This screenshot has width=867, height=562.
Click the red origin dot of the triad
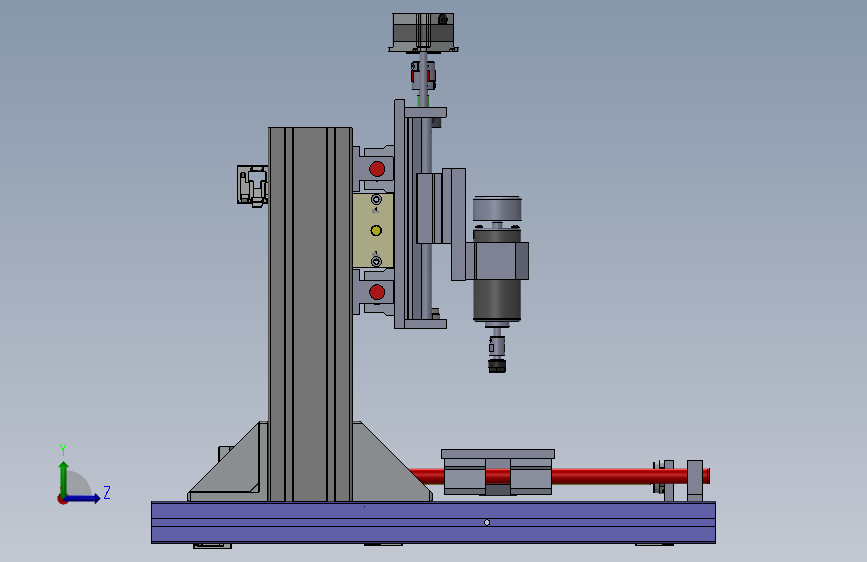(62, 499)
